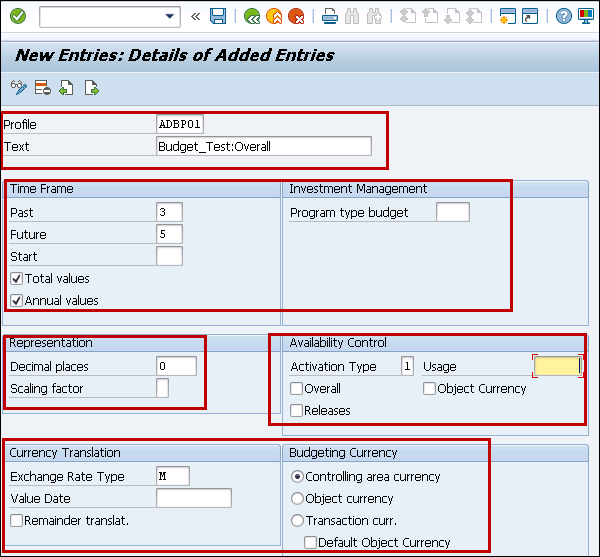
Task: Enable the Object Currency checkbox
Action: (429, 388)
